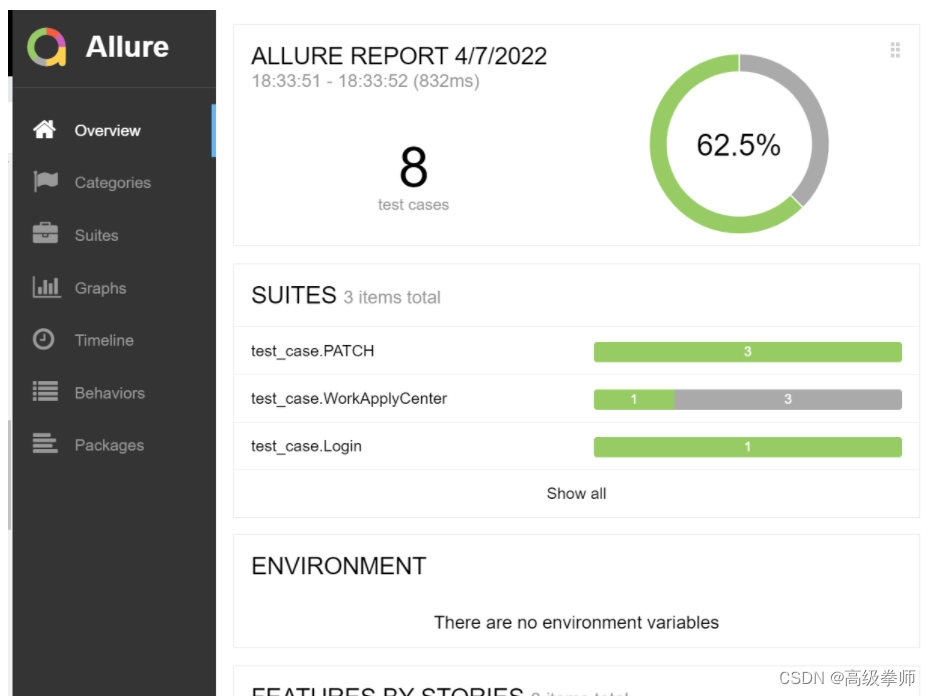Navigate to Behaviors

pyautogui.click(x=114, y=393)
